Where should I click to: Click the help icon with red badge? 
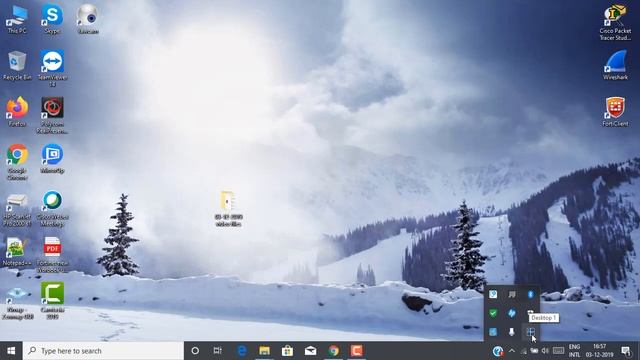[498, 351]
